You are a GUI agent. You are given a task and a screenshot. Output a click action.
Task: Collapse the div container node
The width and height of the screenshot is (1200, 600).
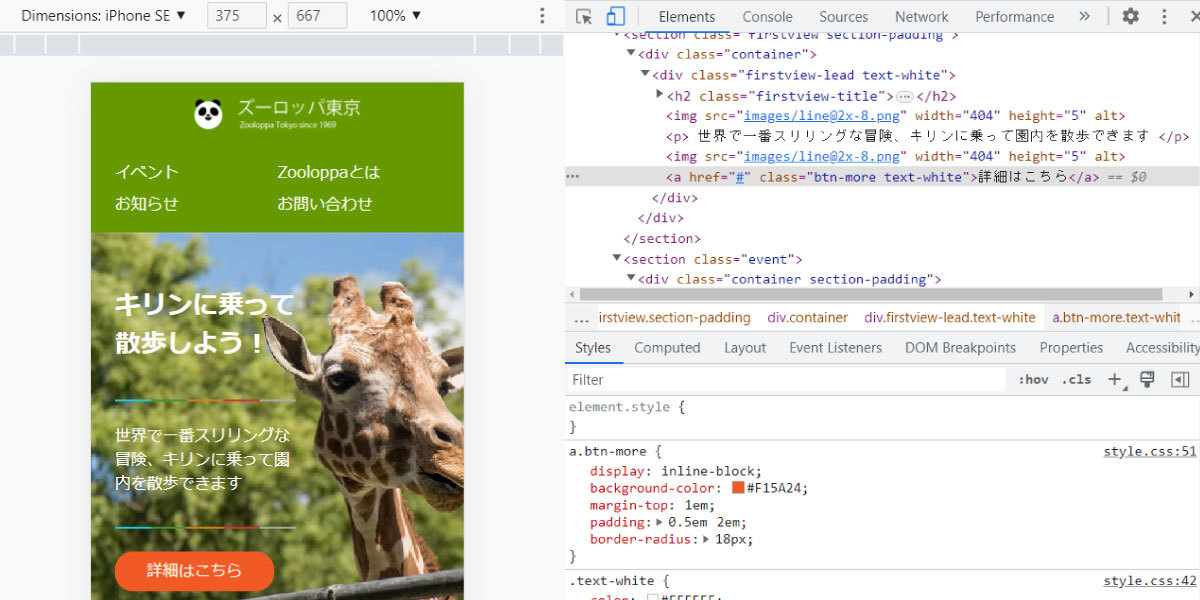pyautogui.click(x=632, y=54)
